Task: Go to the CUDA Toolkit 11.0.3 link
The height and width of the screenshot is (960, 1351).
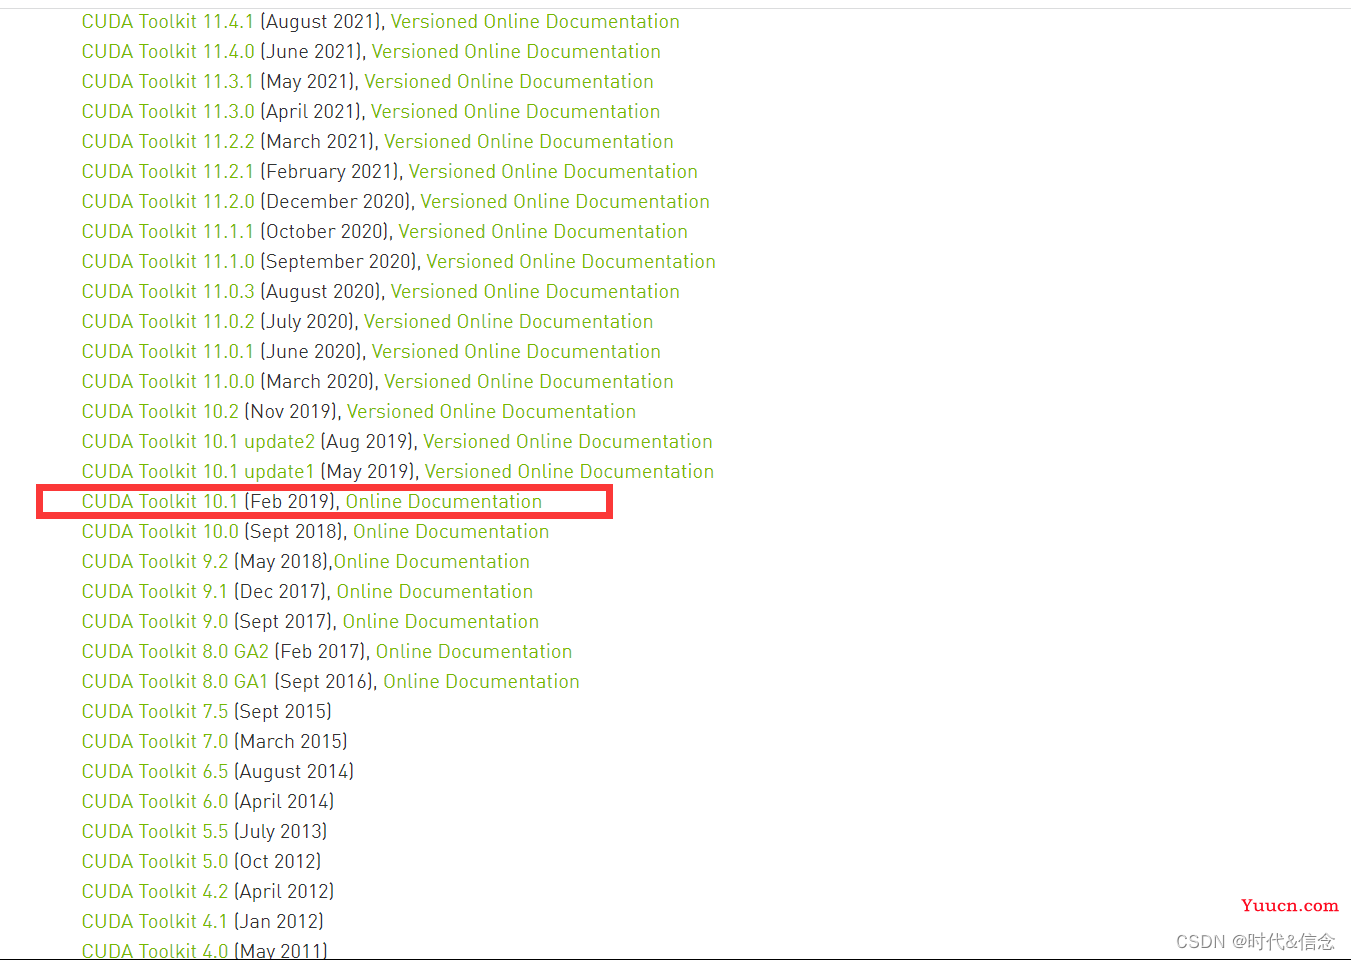Action: (168, 291)
